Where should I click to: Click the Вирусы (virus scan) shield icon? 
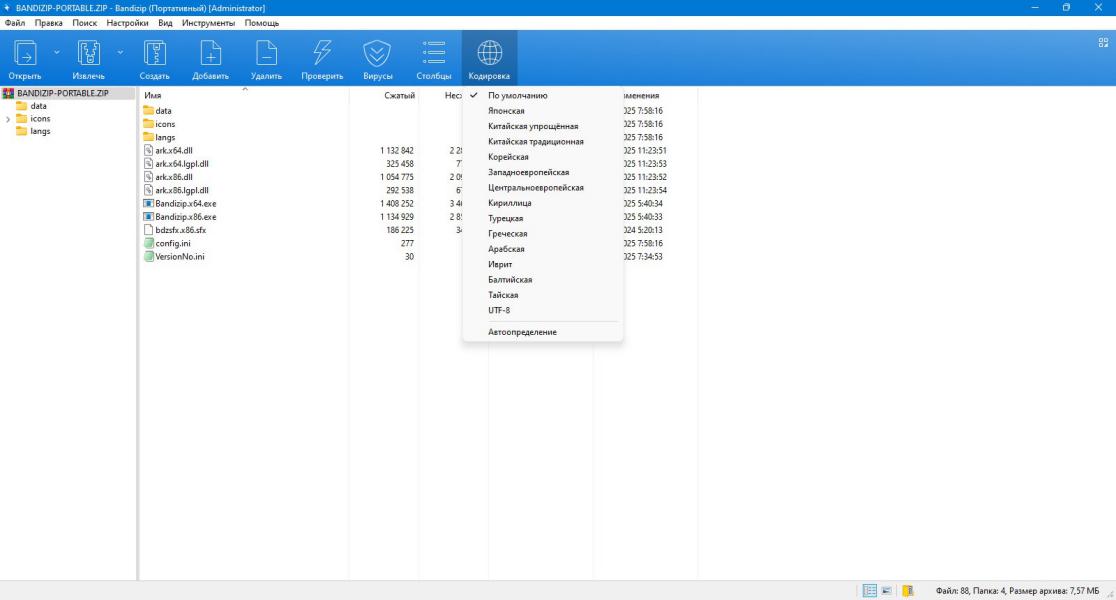tap(377, 53)
